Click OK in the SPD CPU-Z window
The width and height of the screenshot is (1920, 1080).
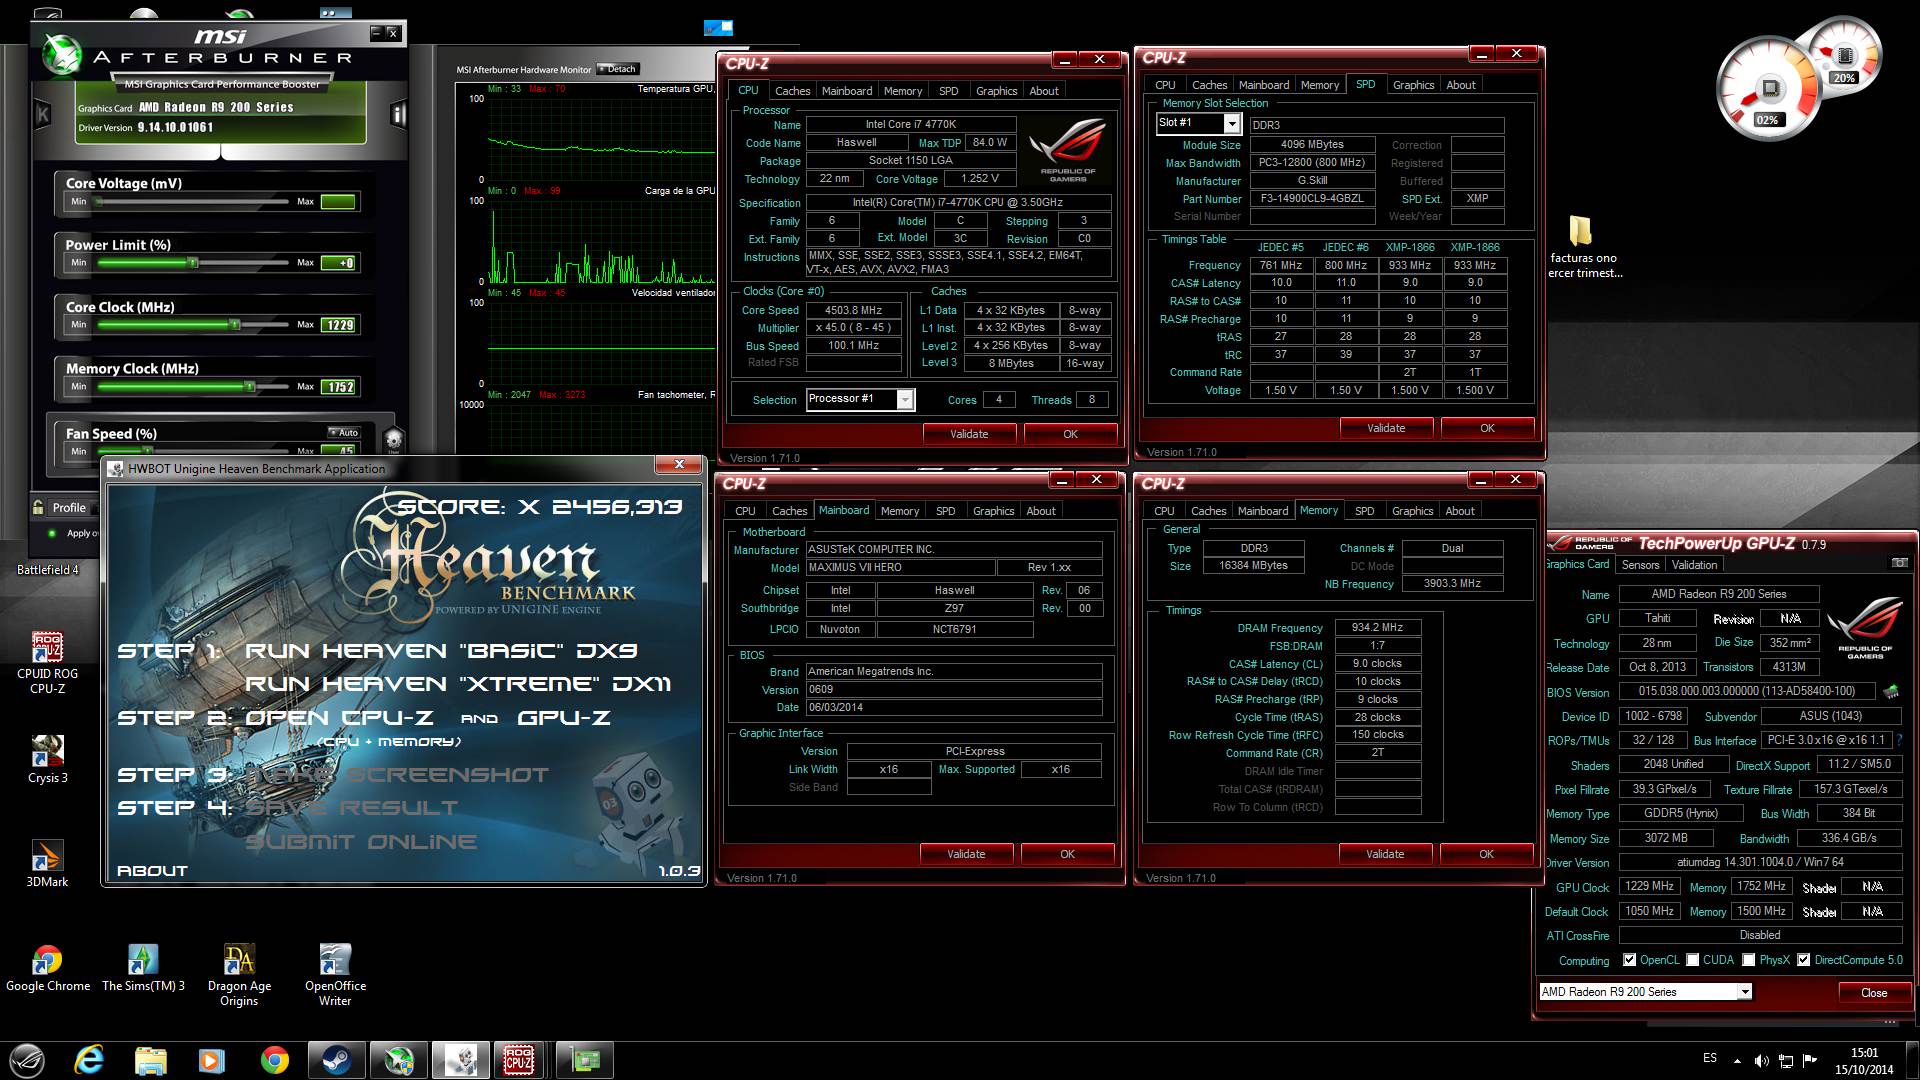[x=1487, y=428]
